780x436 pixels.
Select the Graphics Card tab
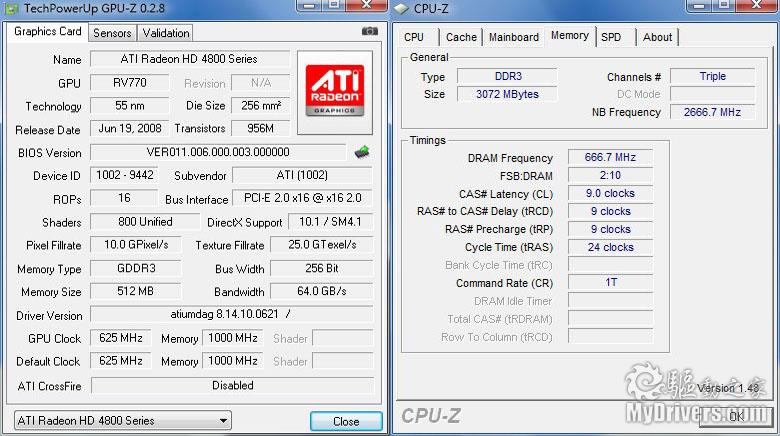(47, 31)
